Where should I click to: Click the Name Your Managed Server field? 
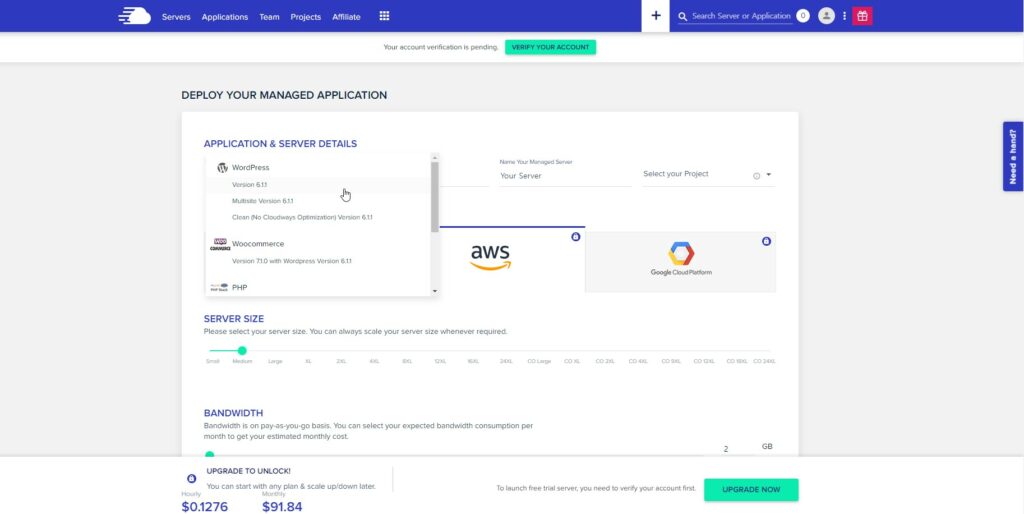click(565, 176)
